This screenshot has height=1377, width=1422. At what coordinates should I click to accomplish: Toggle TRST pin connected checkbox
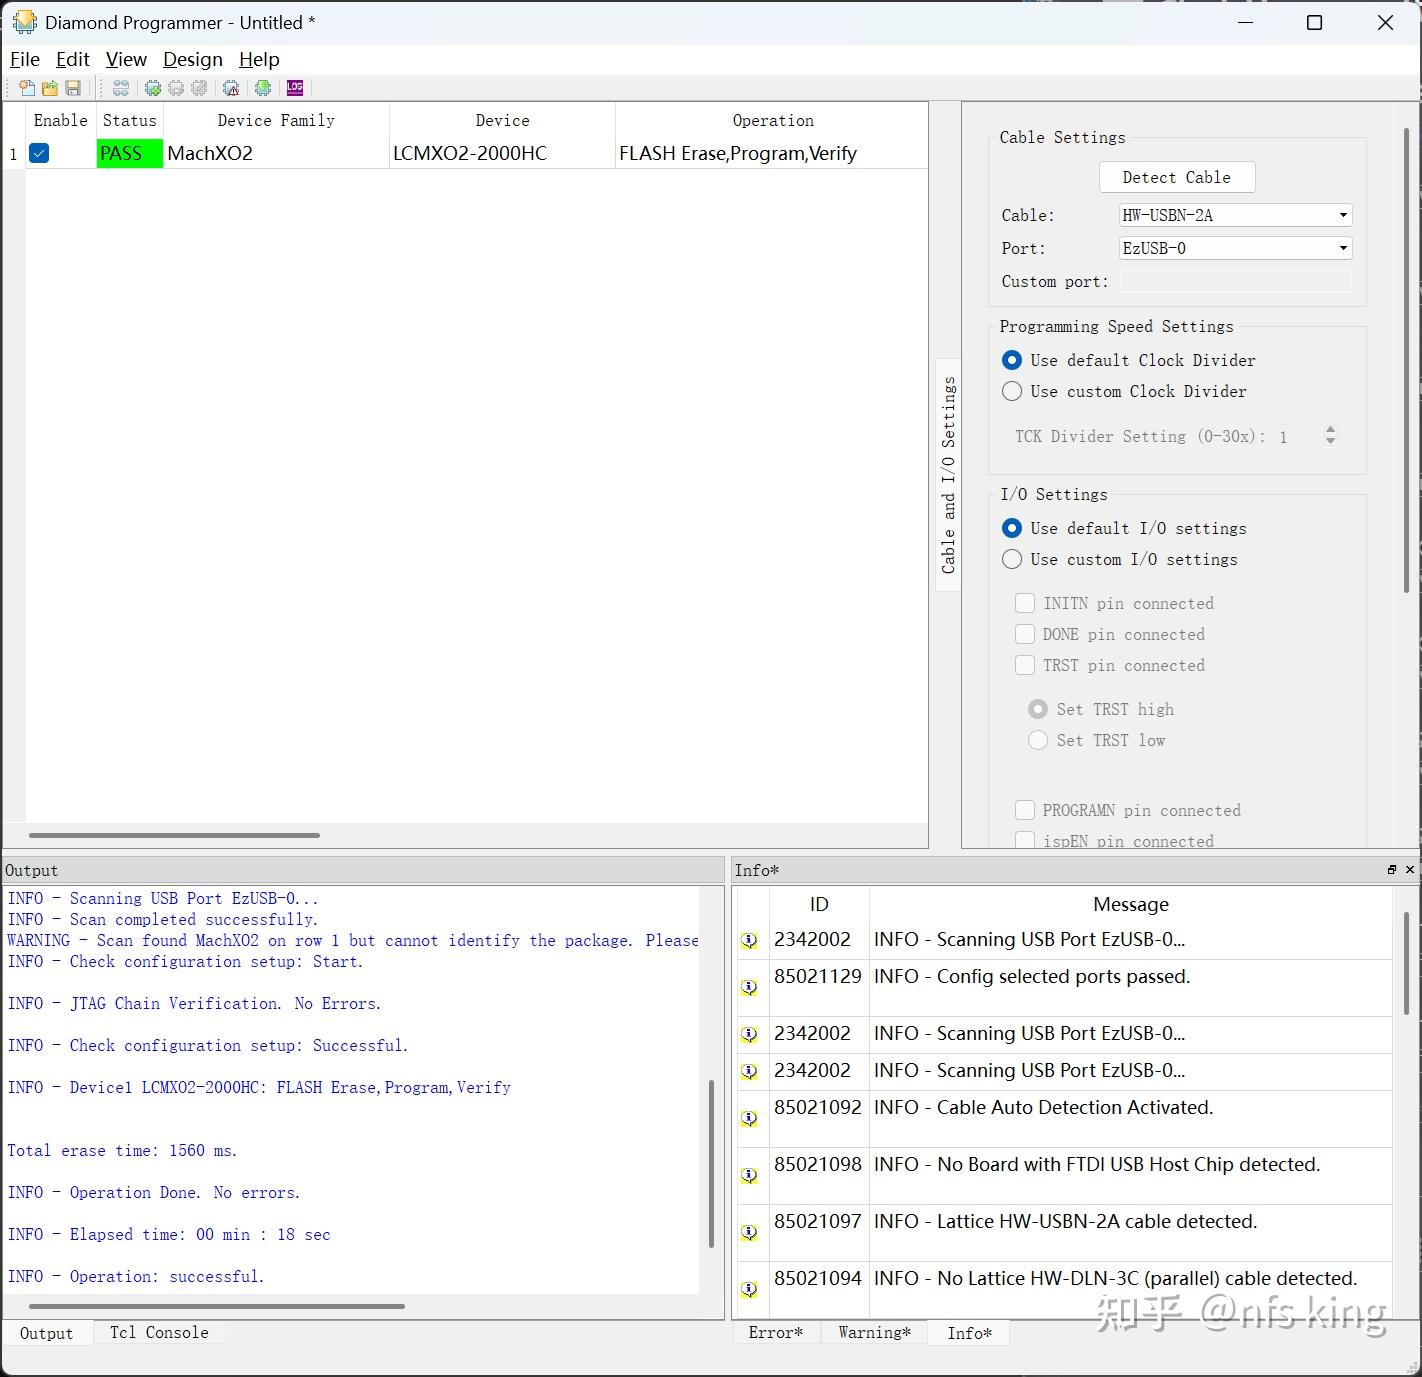(1025, 665)
